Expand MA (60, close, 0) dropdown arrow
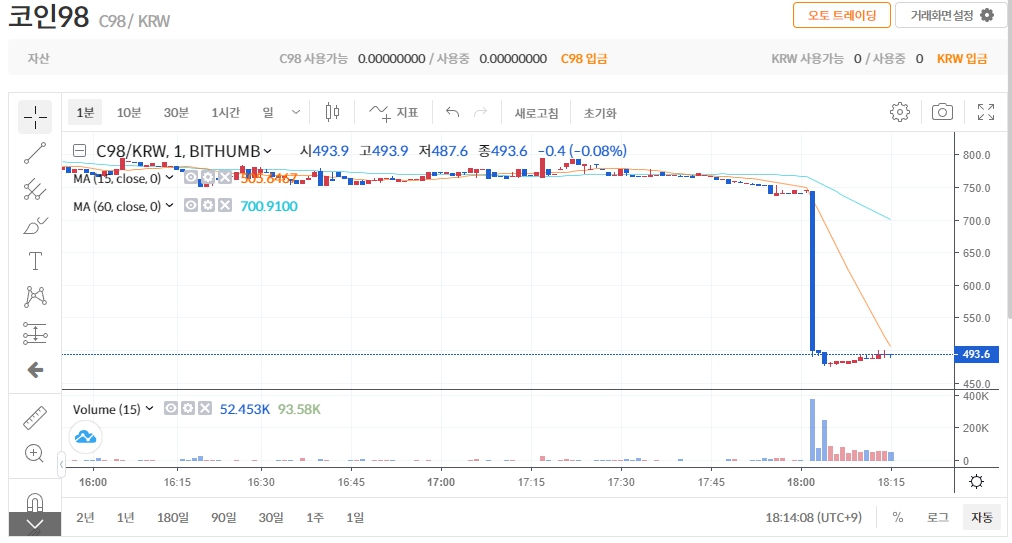Viewport: 1012px width, 543px height. click(x=170, y=205)
